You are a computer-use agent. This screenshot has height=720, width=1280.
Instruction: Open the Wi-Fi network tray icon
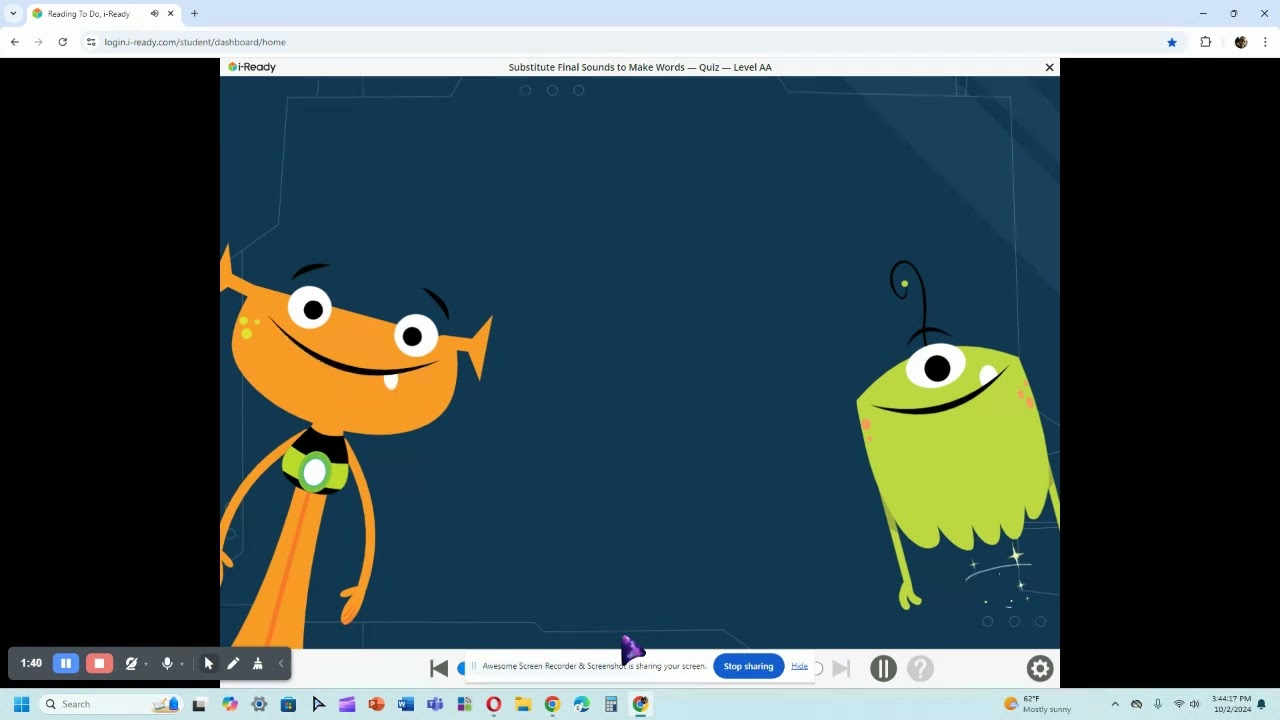point(1179,704)
